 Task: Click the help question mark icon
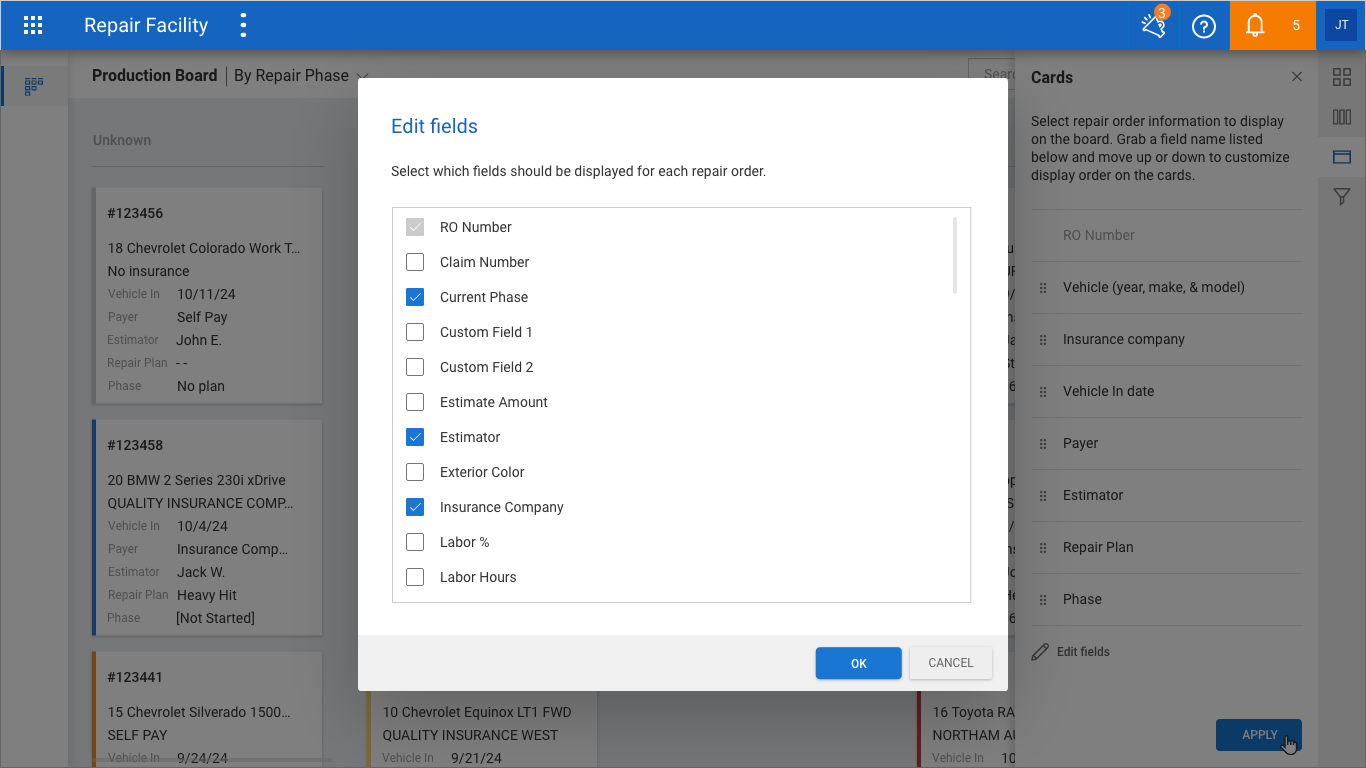[1204, 26]
